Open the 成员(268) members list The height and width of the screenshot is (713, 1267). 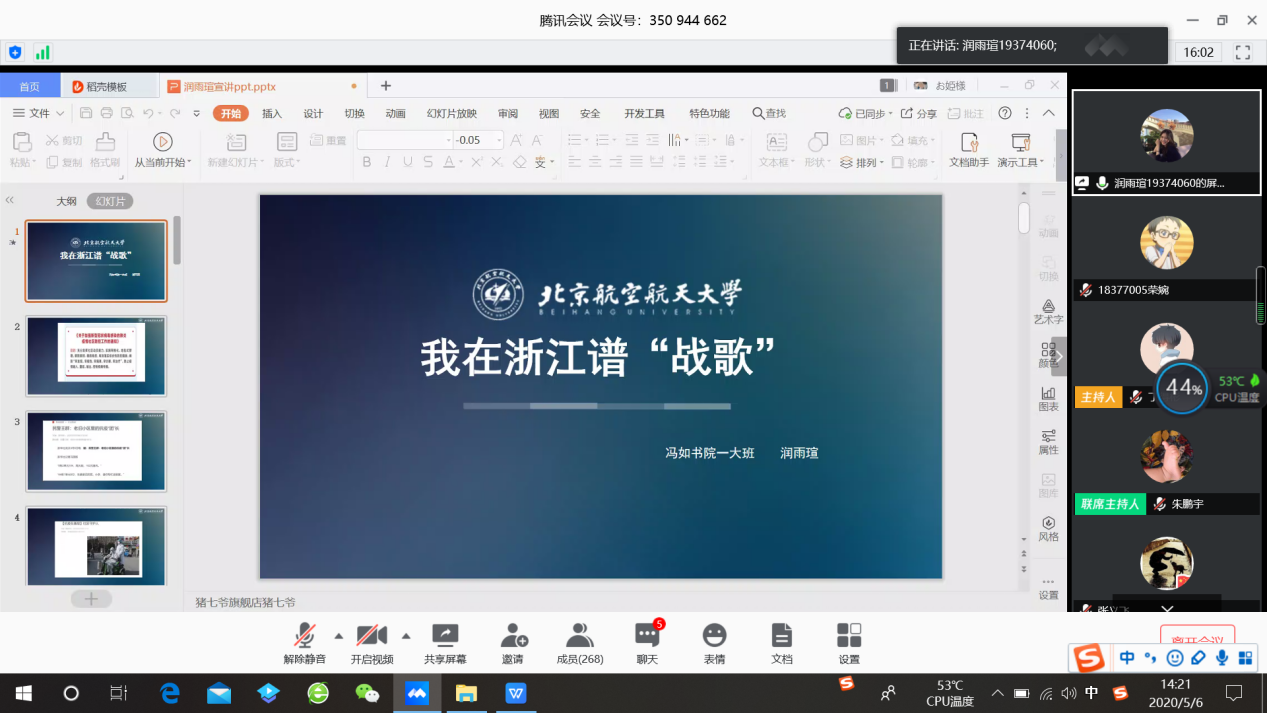click(x=580, y=643)
